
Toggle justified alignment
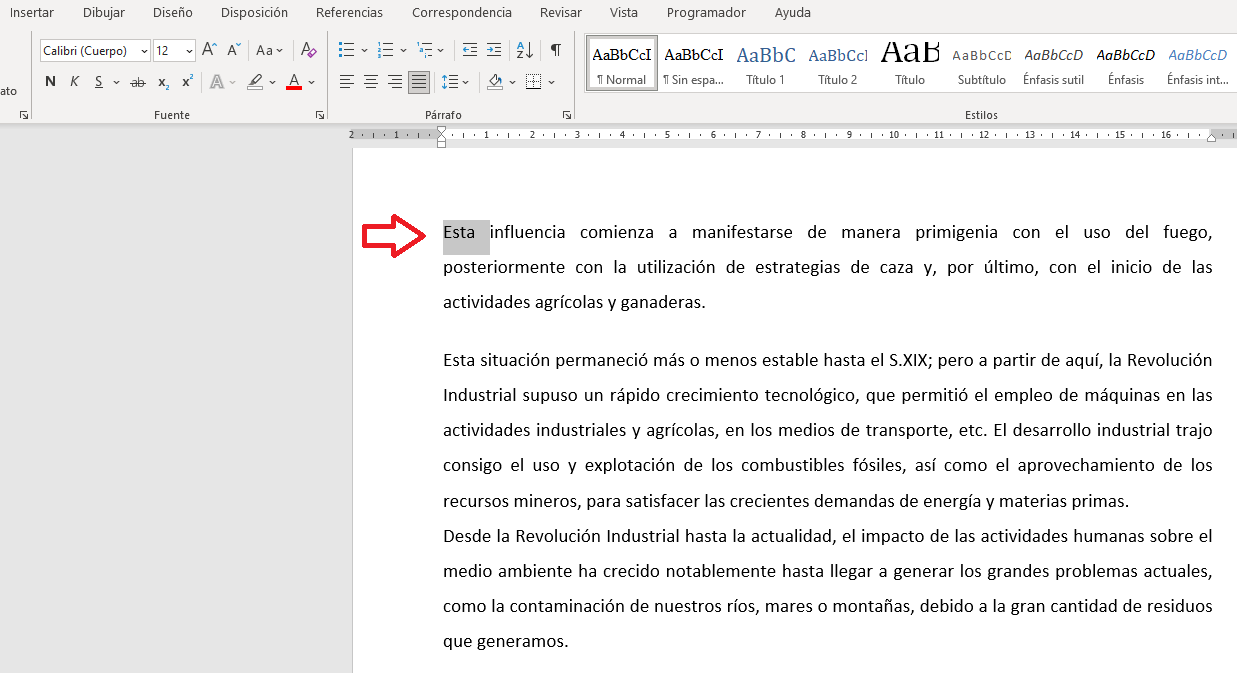419,82
